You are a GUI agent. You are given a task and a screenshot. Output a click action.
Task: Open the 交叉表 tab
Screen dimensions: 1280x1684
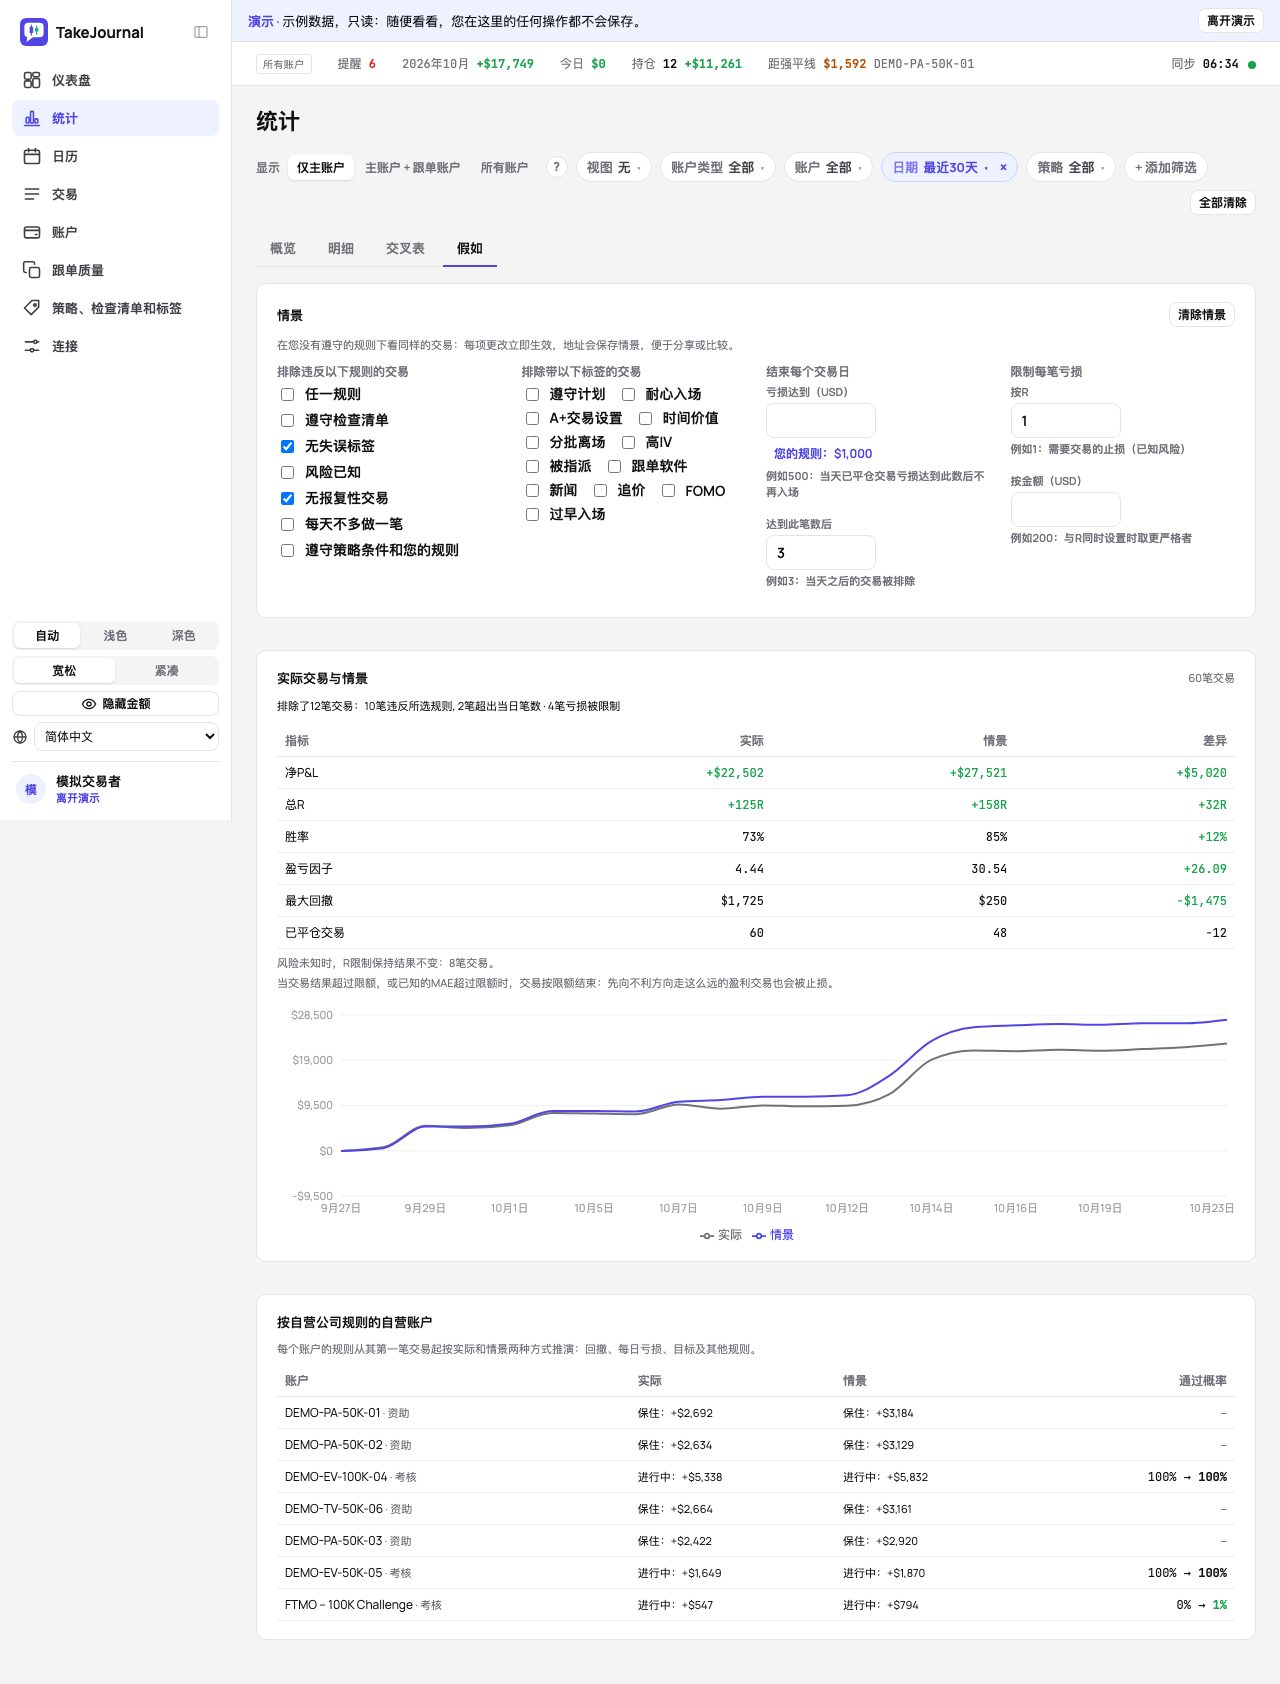(405, 249)
